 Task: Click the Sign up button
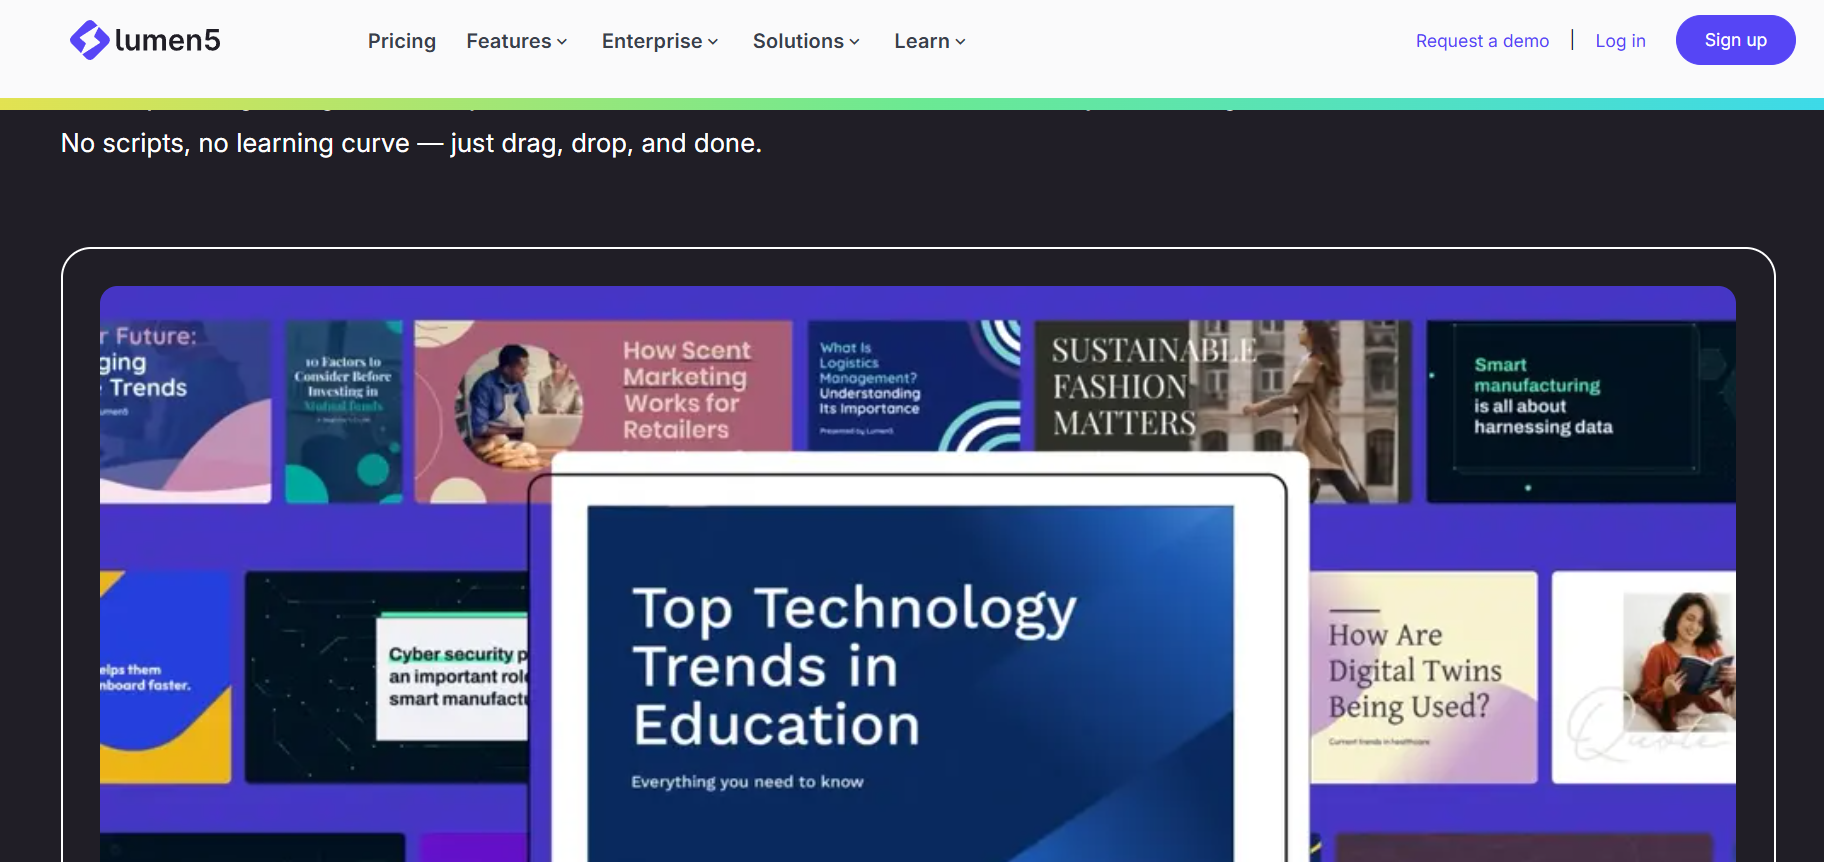(x=1735, y=40)
